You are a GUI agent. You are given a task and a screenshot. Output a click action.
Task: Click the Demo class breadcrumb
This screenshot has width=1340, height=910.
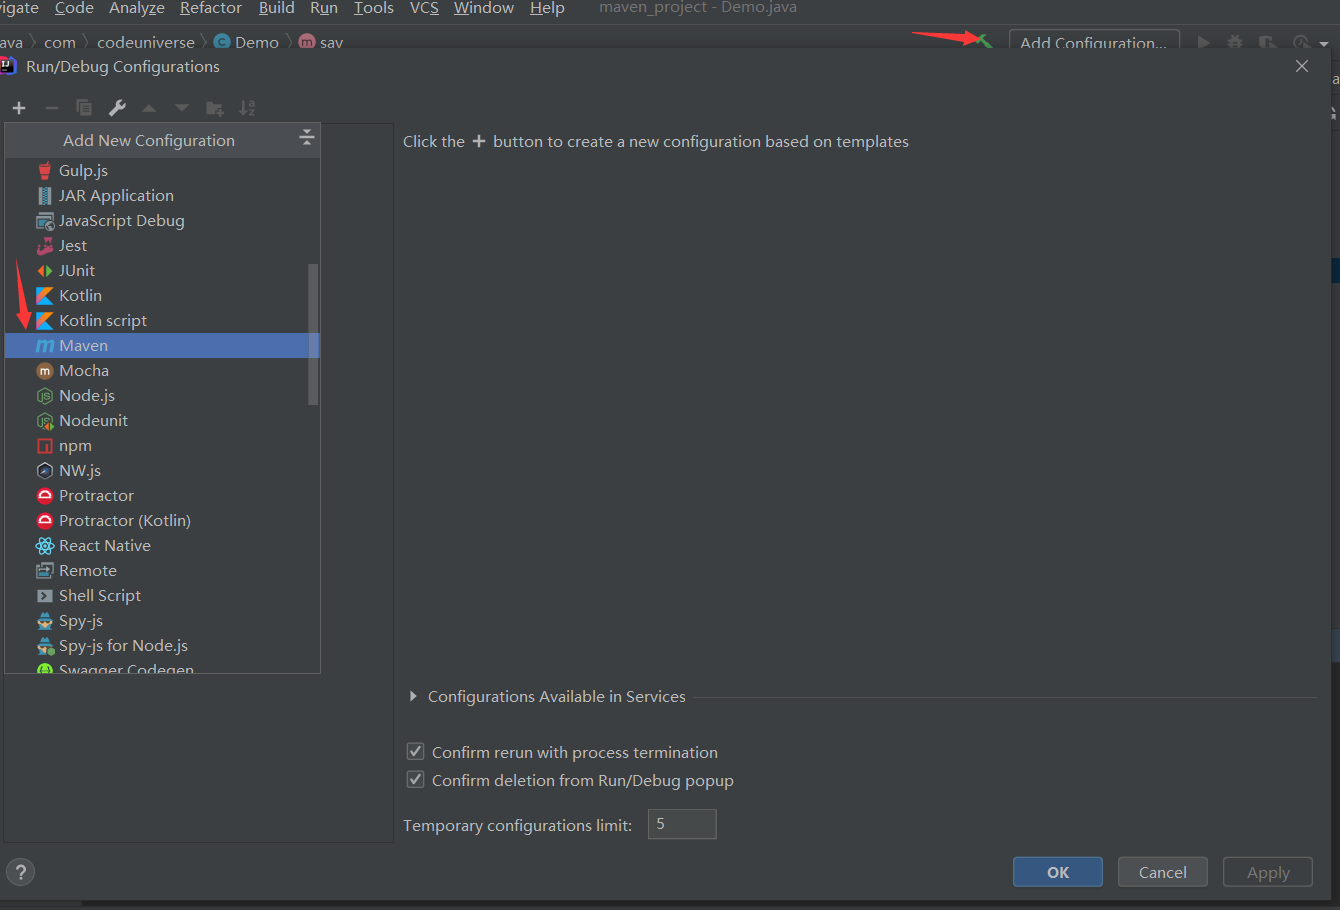tap(246, 42)
